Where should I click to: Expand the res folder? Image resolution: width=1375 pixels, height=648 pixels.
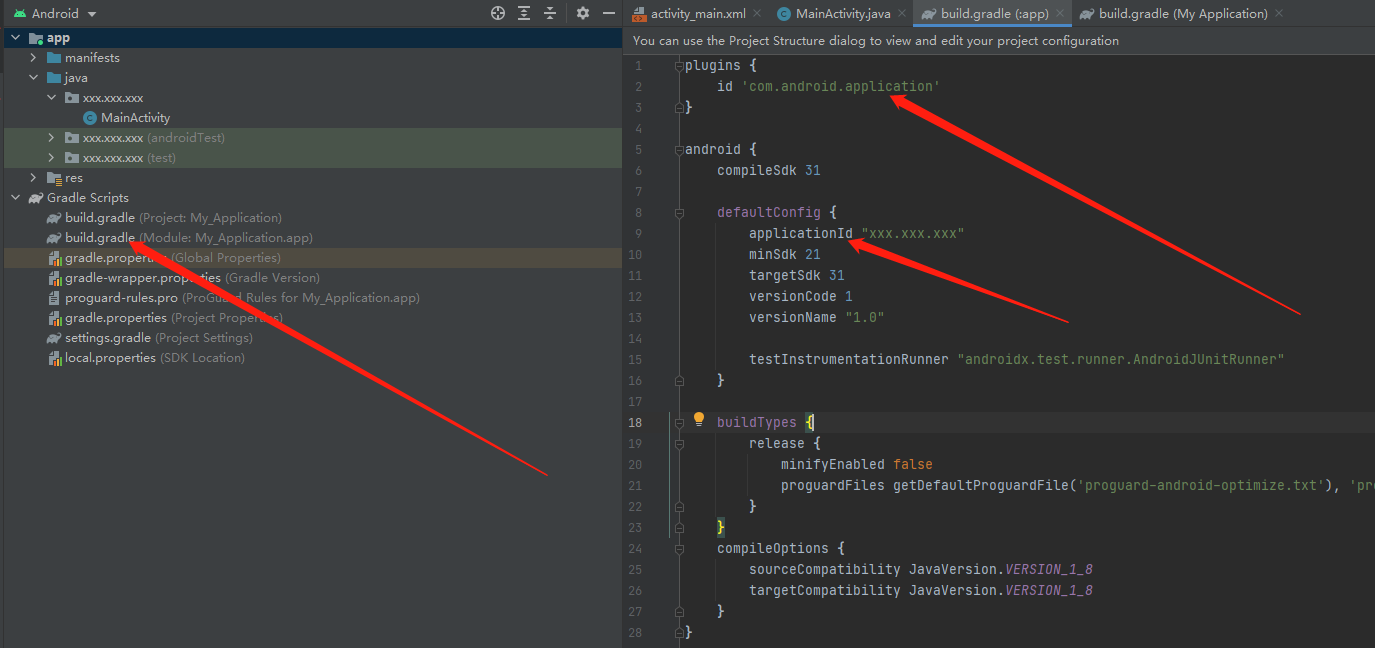pyautogui.click(x=34, y=178)
